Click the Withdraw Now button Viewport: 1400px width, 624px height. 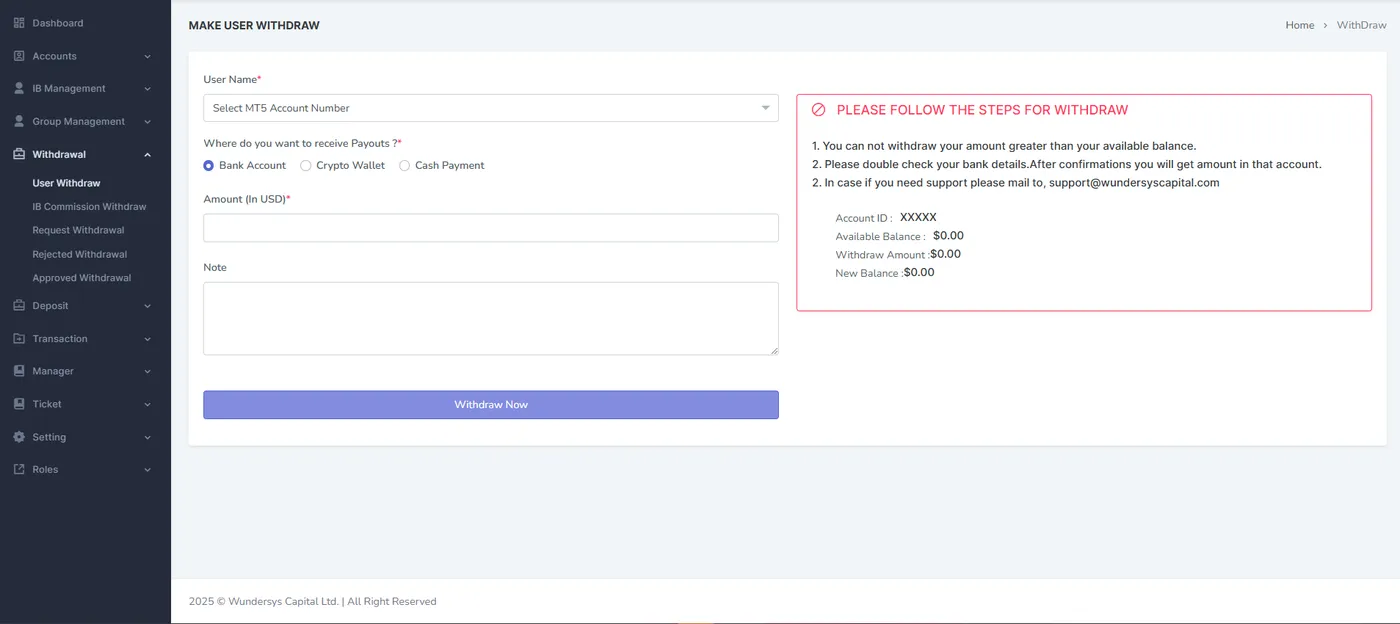pyautogui.click(x=491, y=405)
